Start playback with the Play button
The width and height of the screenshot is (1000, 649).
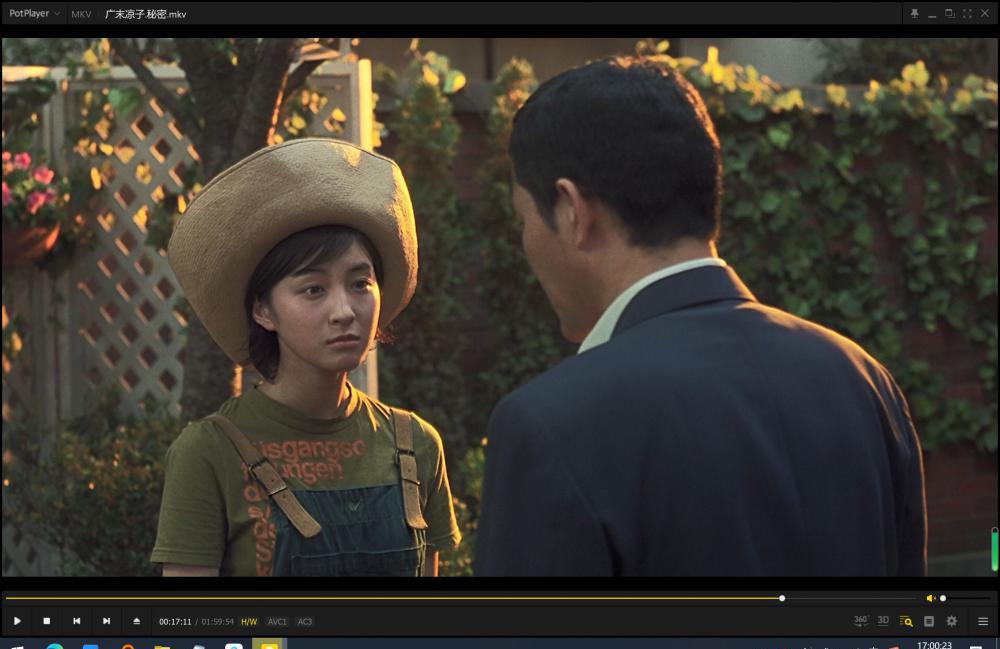click(17, 621)
